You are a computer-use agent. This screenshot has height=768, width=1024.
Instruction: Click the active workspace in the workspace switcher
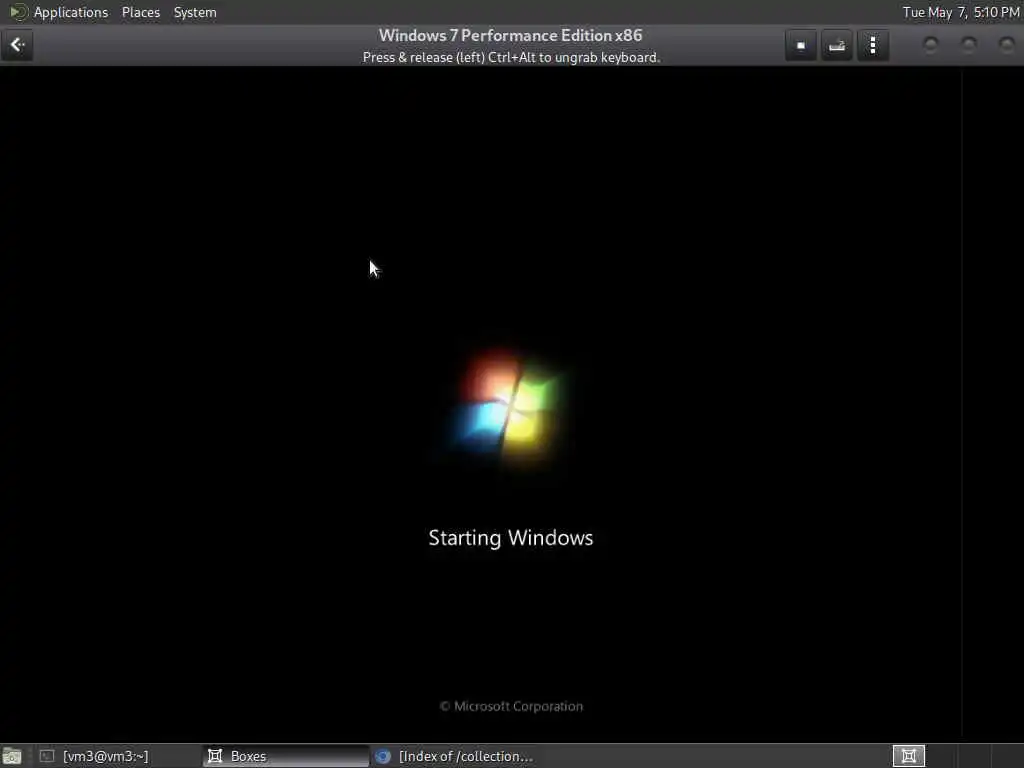coord(908,756)
